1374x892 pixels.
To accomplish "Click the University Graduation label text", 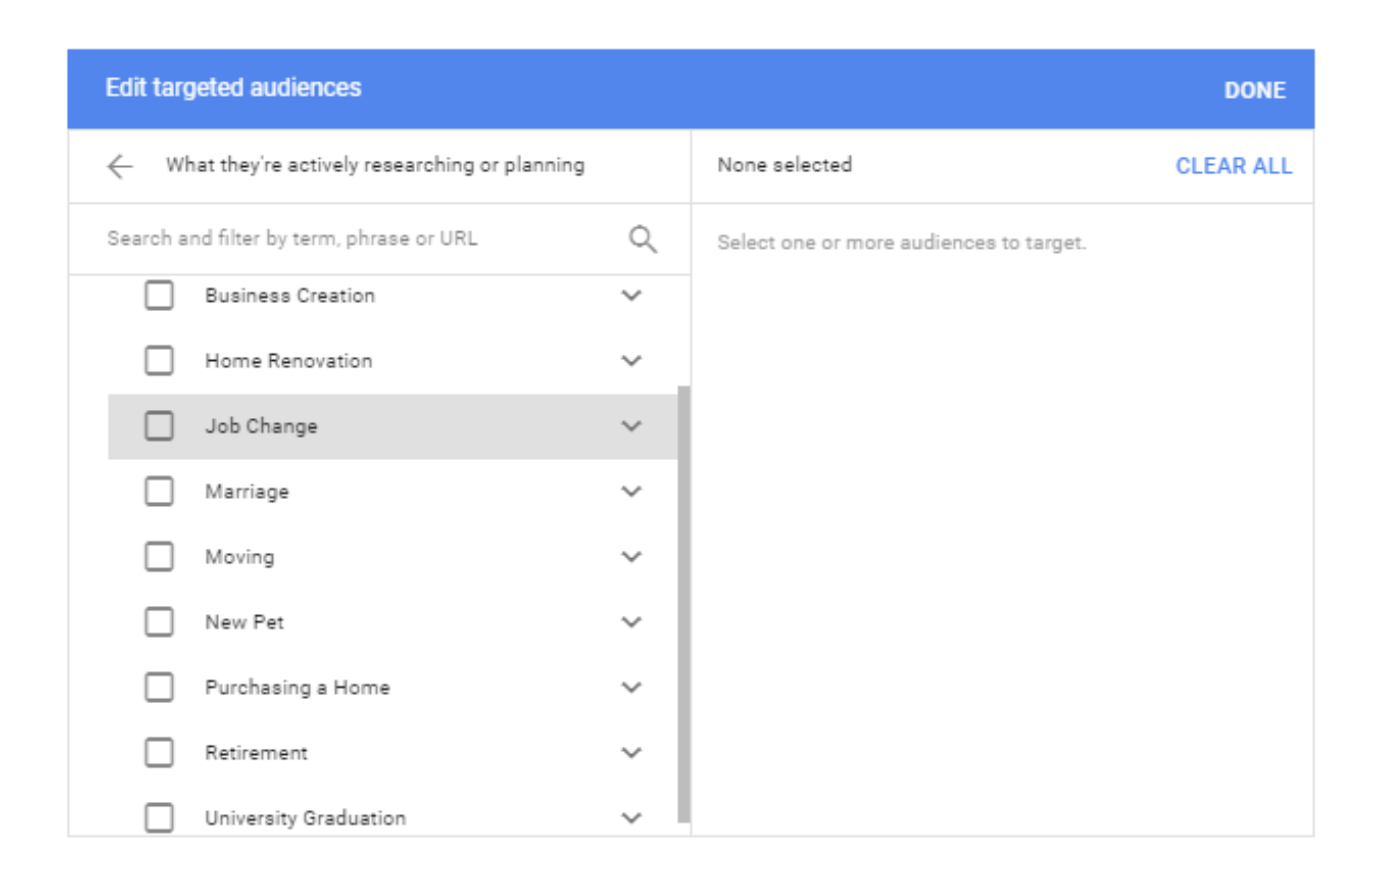I will pyautogui.click(x=305, y=817).
